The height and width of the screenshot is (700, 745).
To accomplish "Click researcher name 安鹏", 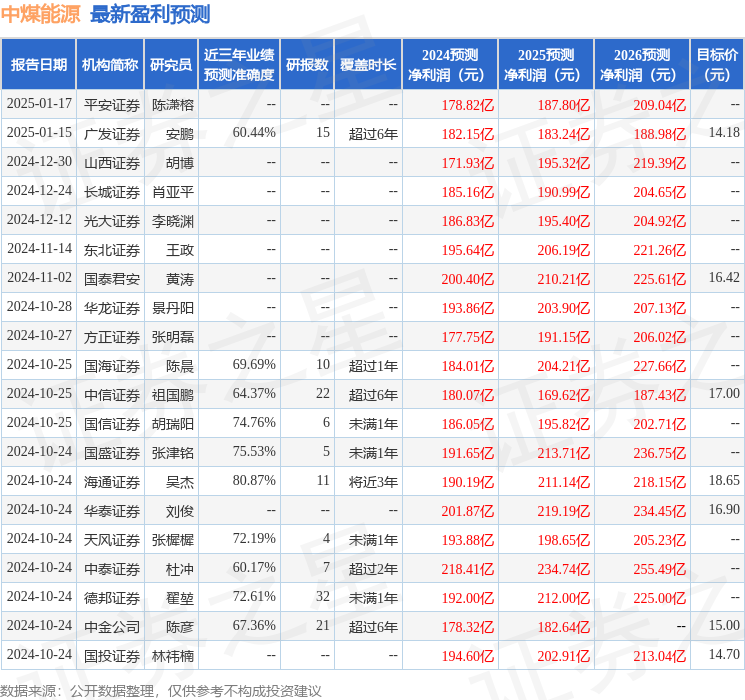I will (180, 134).
